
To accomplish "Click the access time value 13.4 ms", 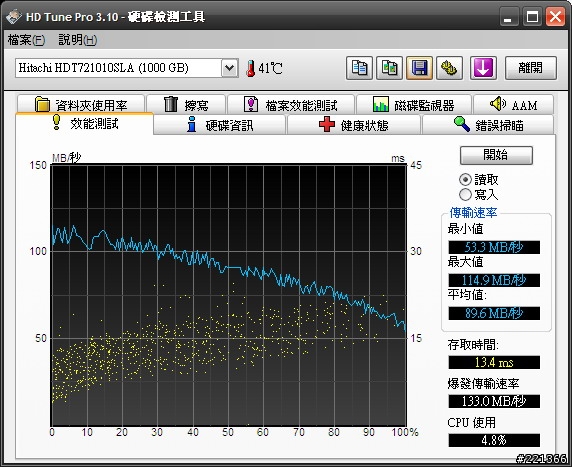I will point(494,362).
